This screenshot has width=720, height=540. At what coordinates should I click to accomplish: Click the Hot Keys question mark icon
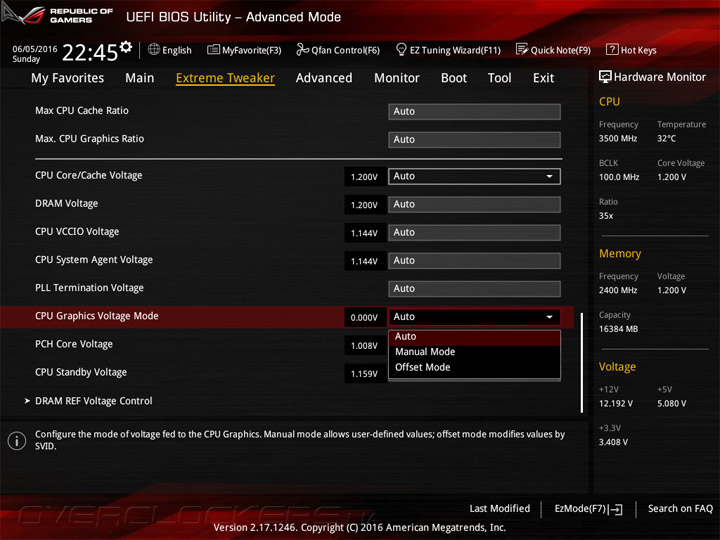pyautogui.click(x=612, y=49)
